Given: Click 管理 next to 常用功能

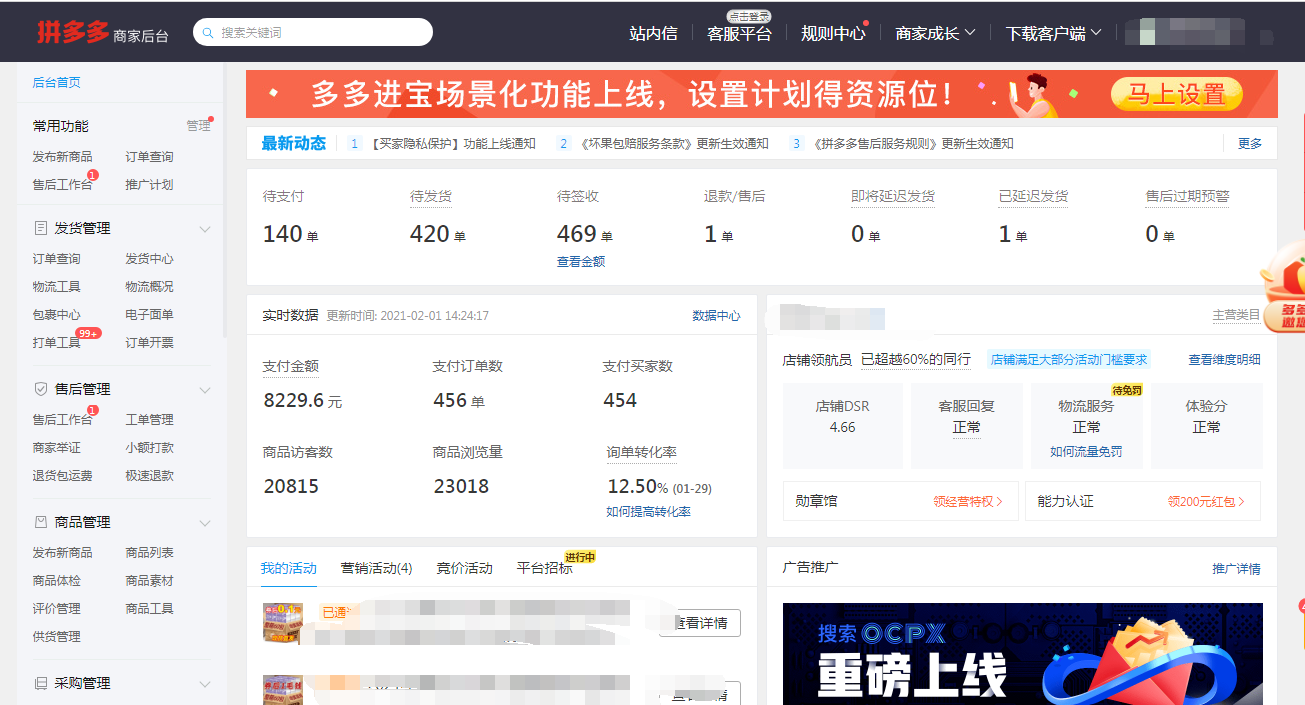Looking at the screenshot, I should (x=198, y=126).
